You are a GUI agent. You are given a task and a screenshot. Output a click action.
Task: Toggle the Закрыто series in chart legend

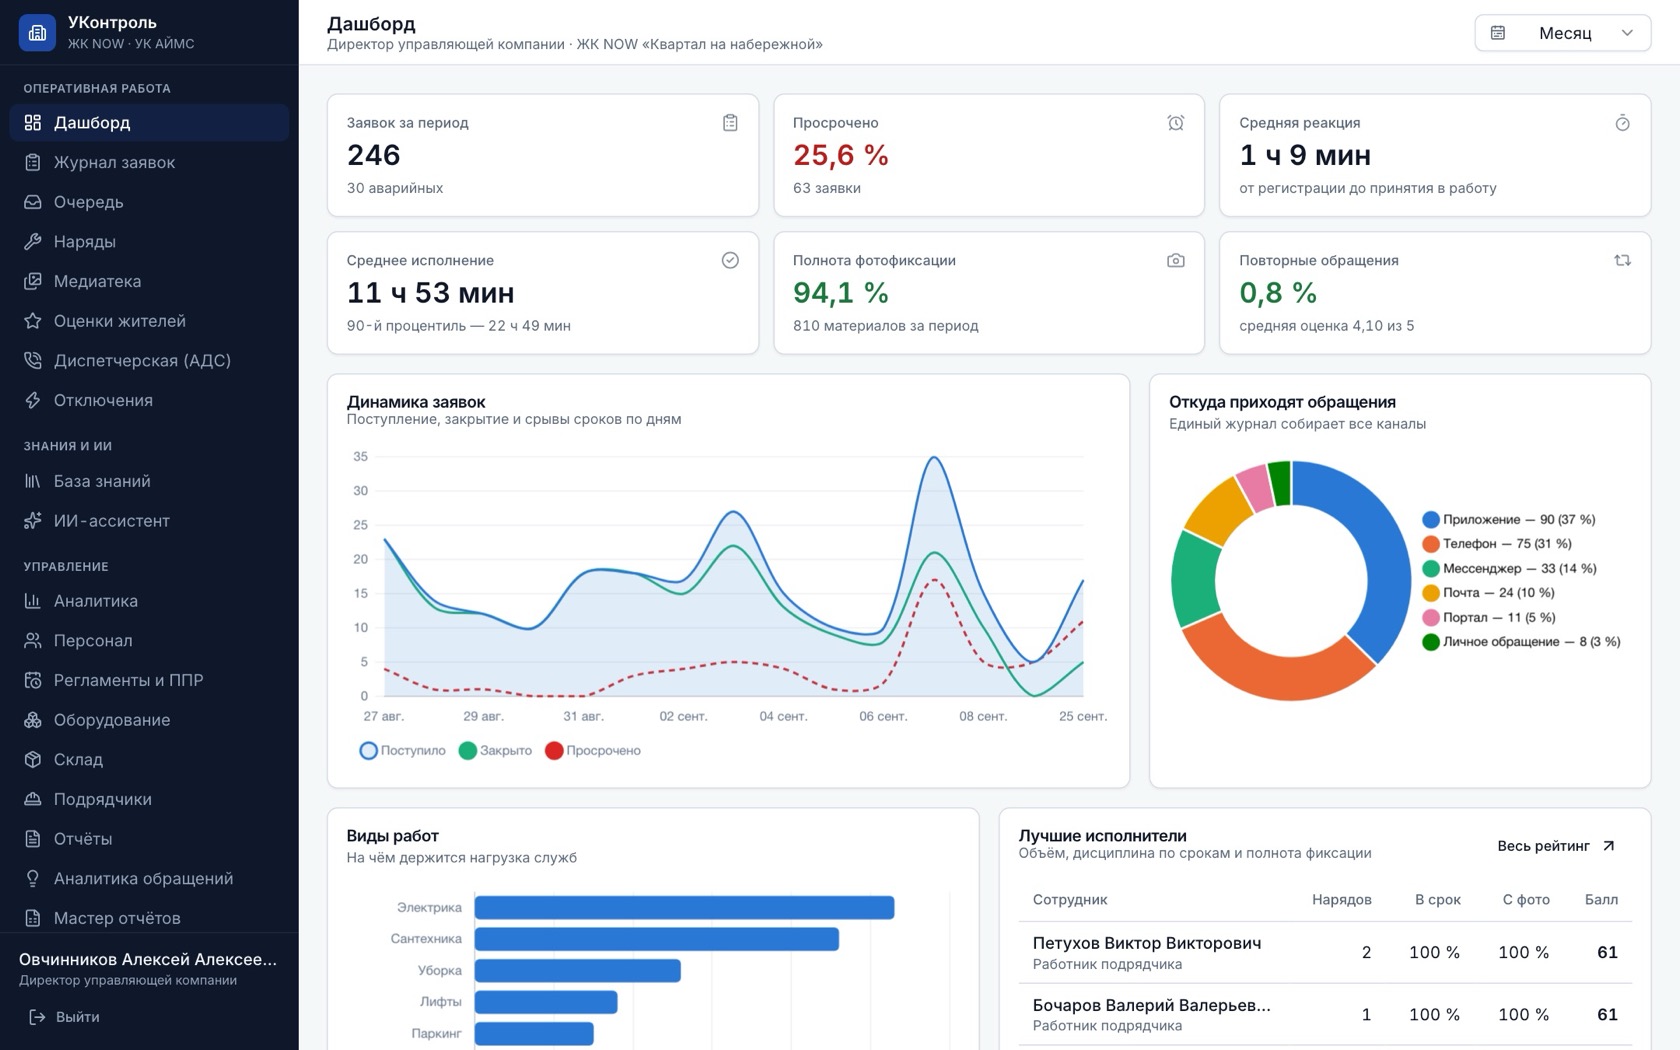(495, 751)
